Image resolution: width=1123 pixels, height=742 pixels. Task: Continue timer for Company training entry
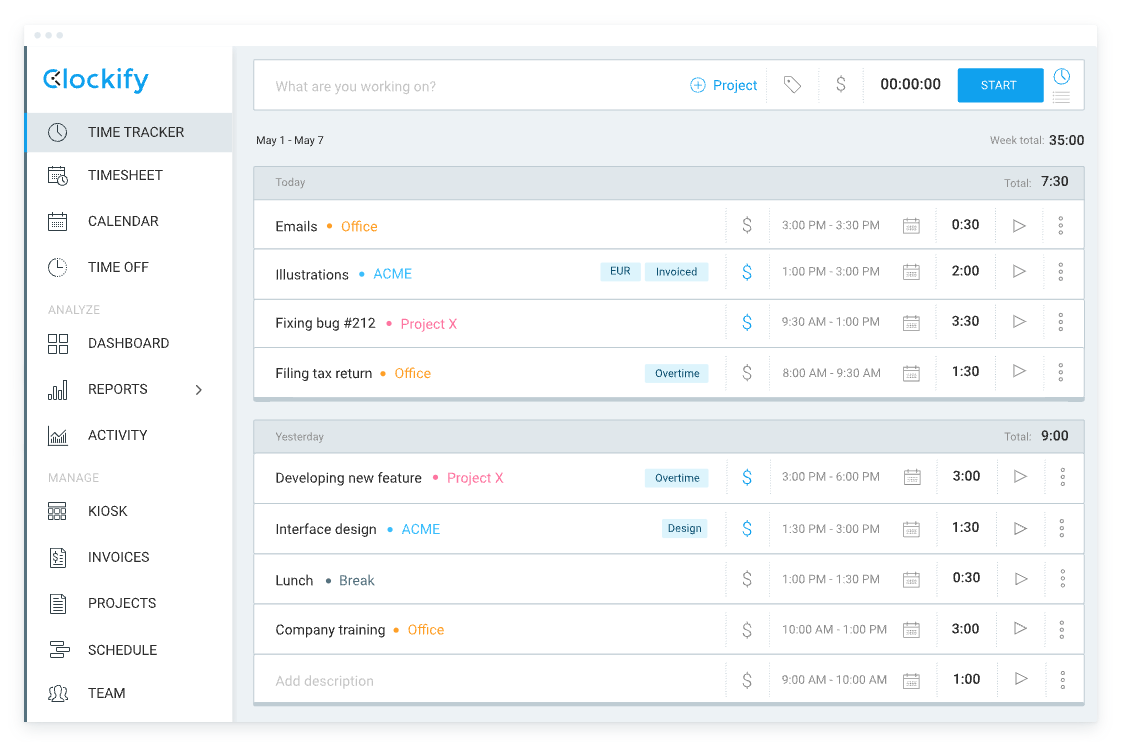pyautogui.click(x=1019, y=629)
